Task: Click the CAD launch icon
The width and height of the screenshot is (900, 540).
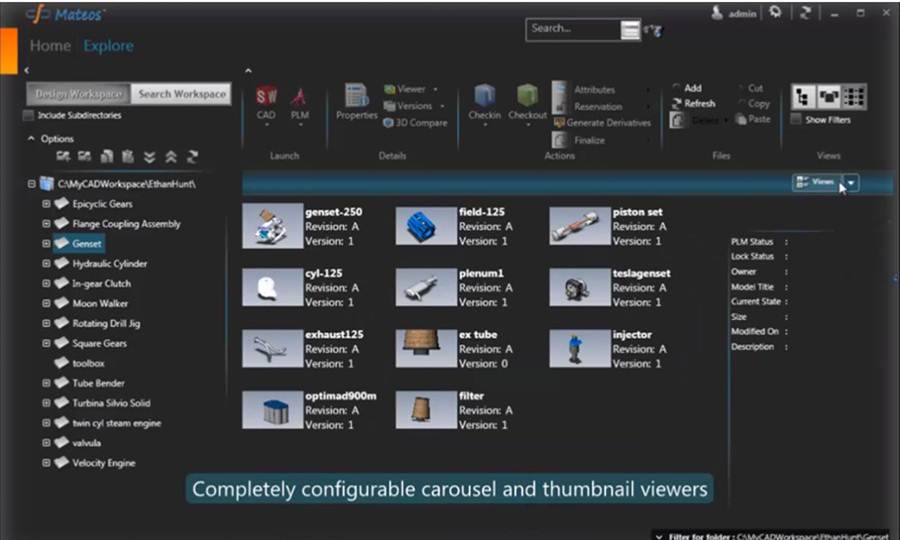Action: pos(266,98)
